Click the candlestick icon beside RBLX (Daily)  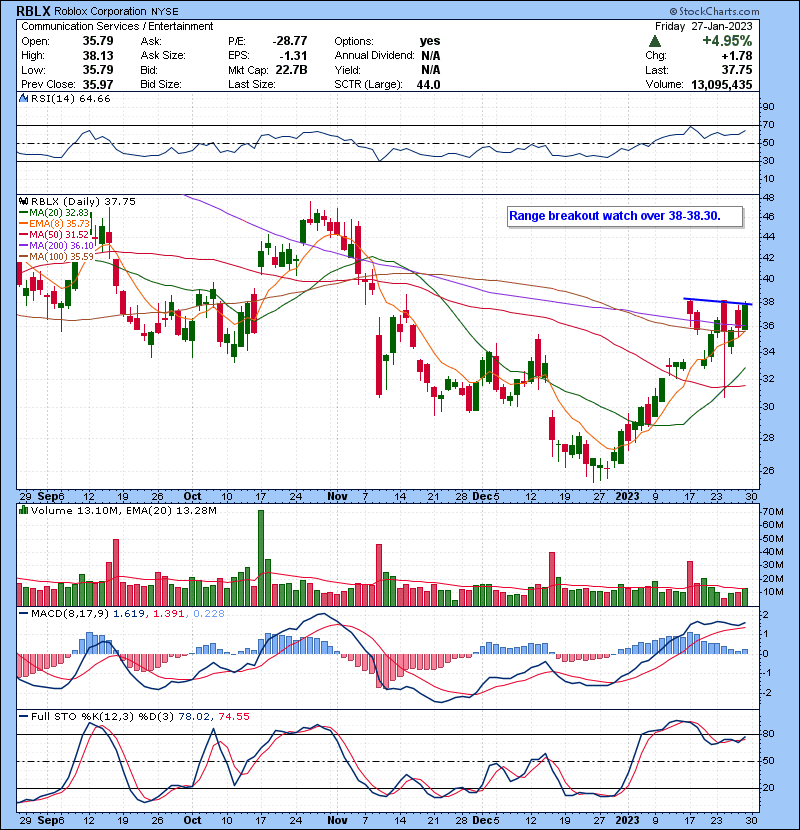tap(24, 199)
